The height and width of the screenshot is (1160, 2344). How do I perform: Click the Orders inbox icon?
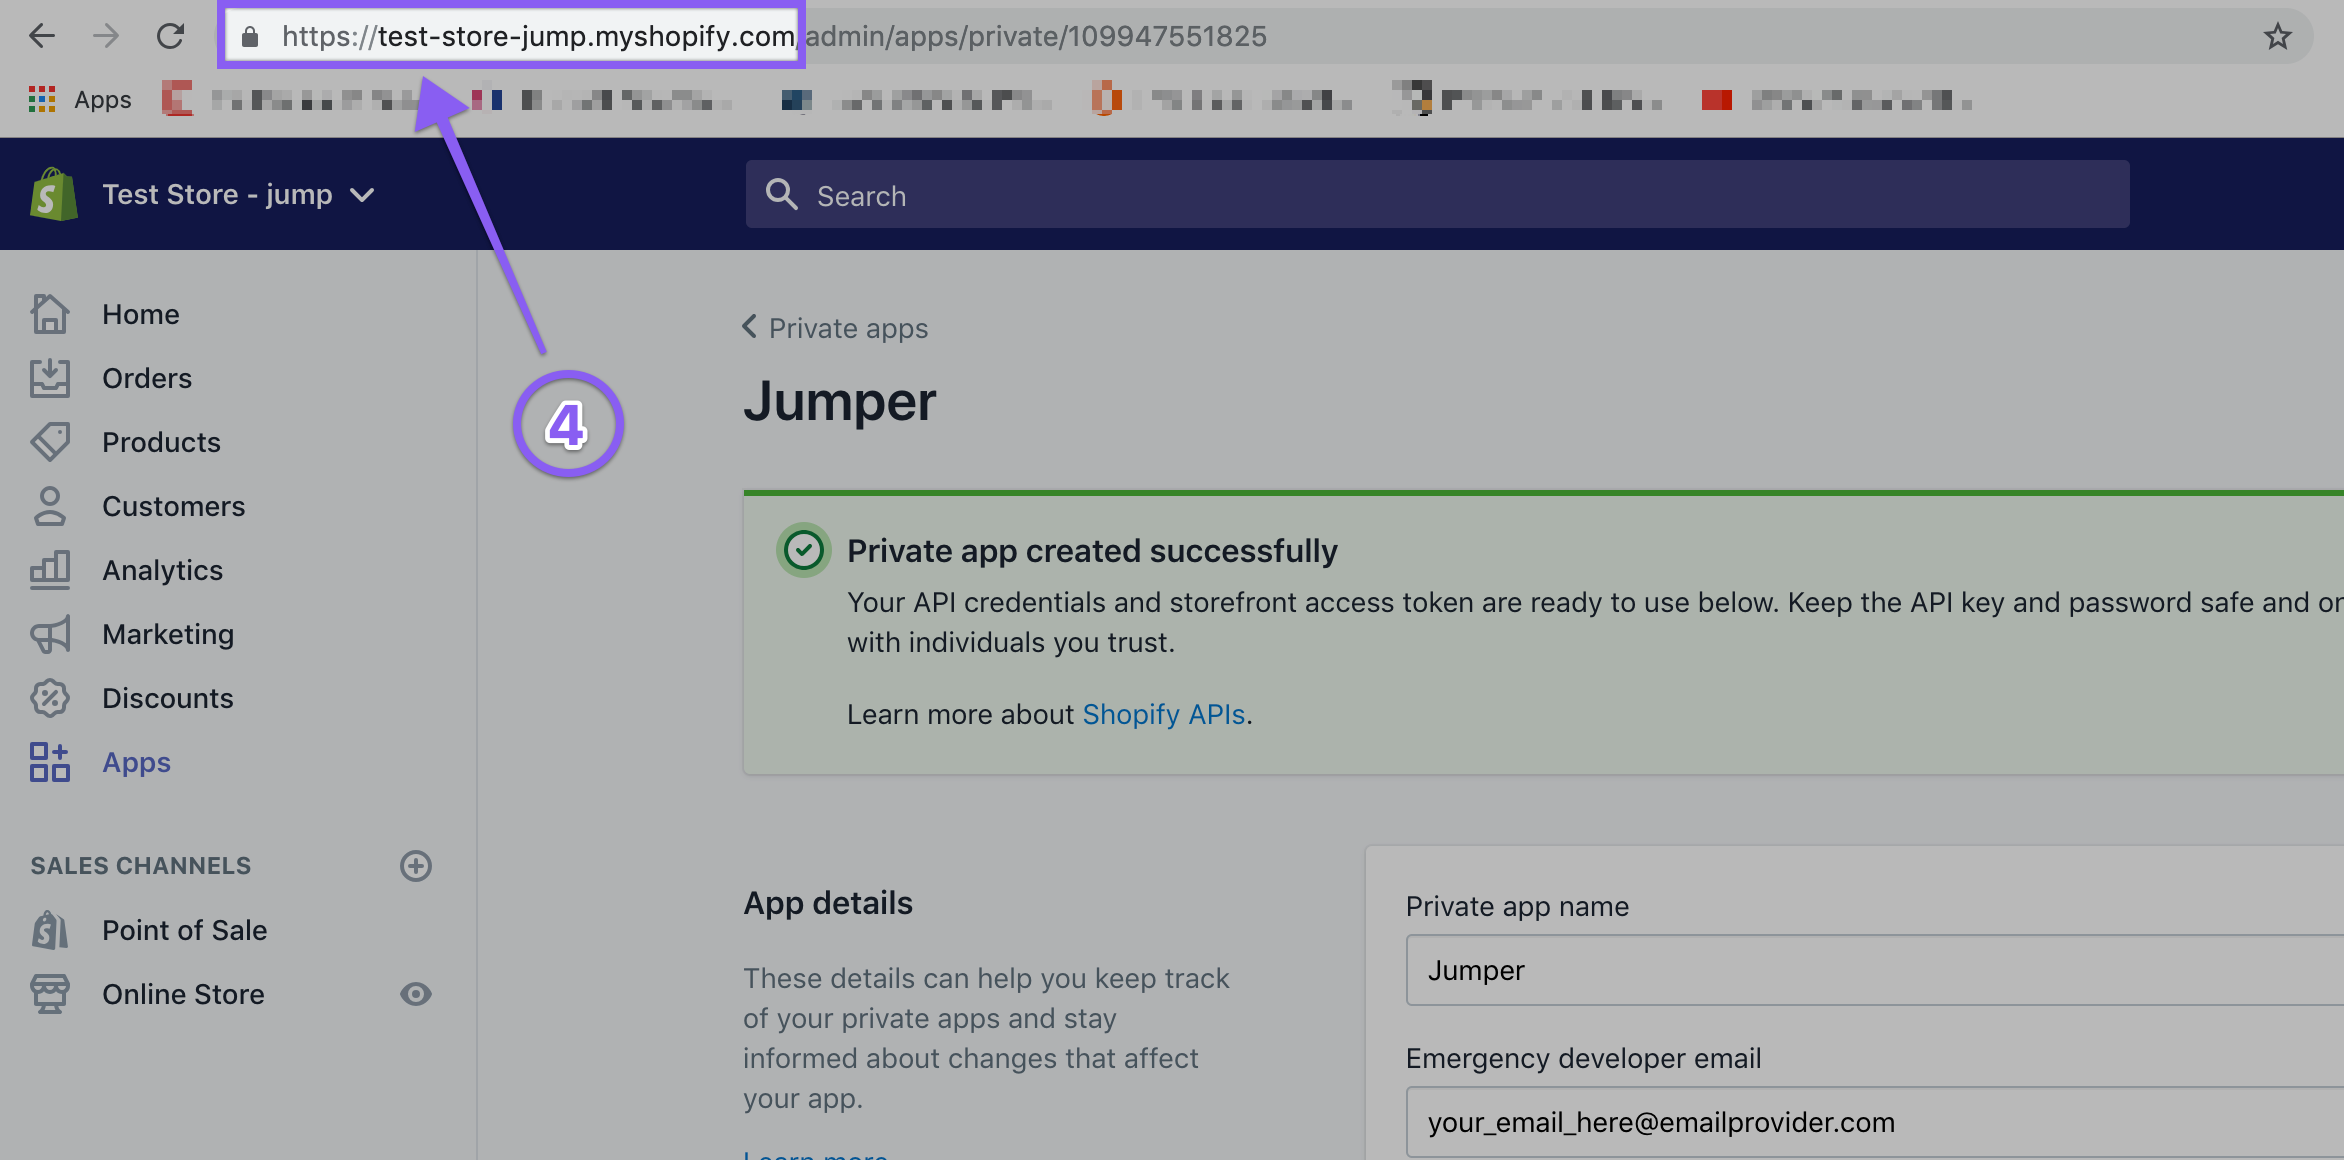pos(50,378)
